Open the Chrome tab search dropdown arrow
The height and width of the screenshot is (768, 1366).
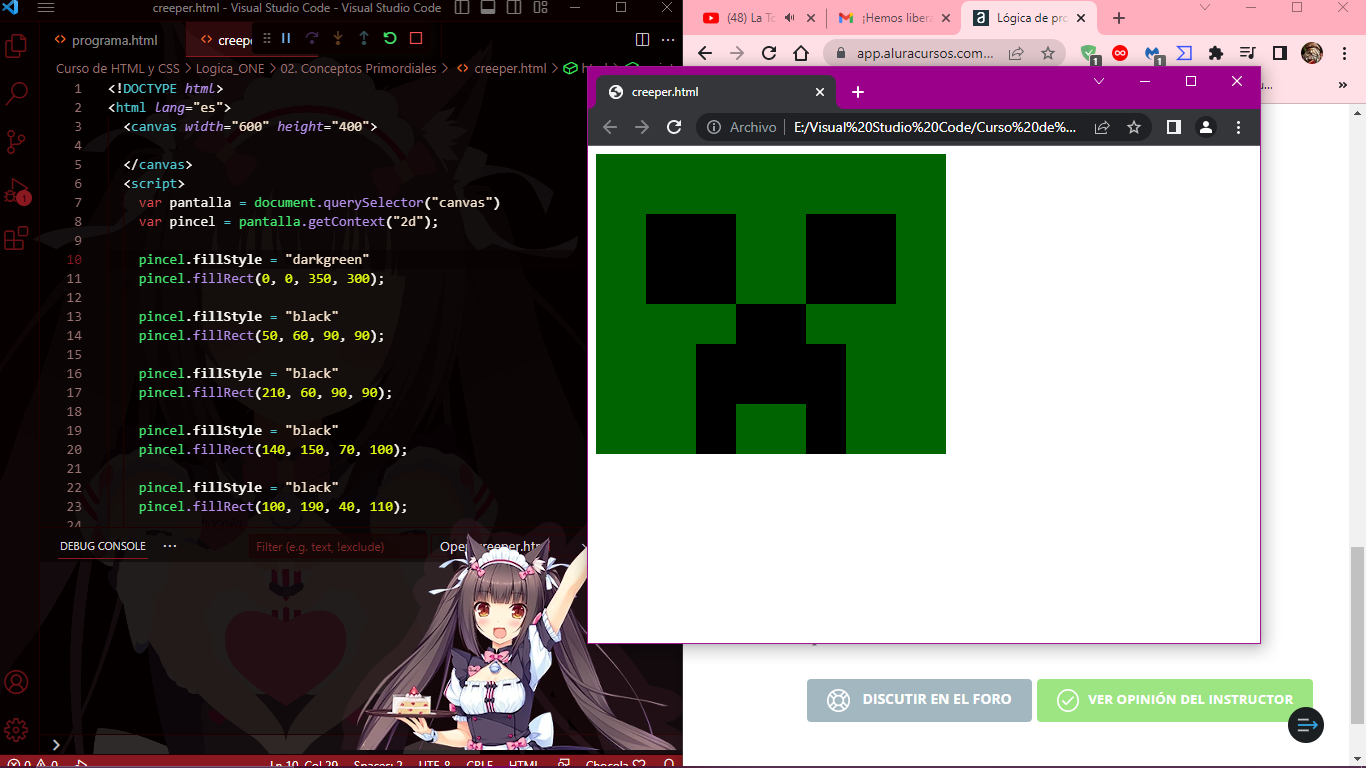pyautogui.click(x=1205, y=8)
